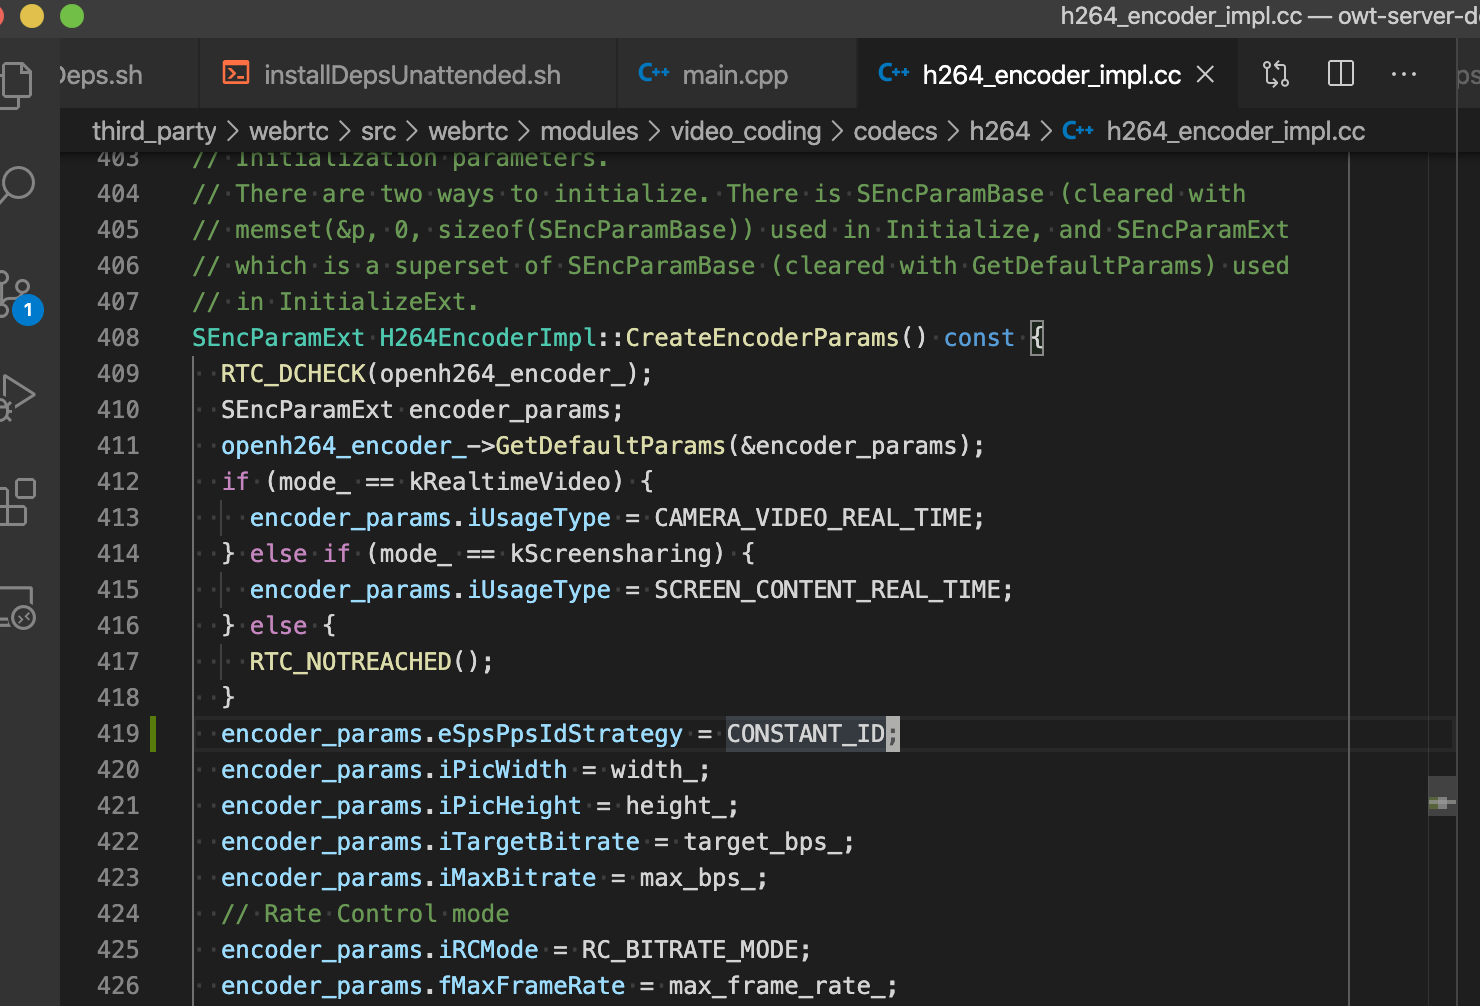Click line number 412 in the gutter
Screen dimensions: 1480x1006
tap(118, 482)
